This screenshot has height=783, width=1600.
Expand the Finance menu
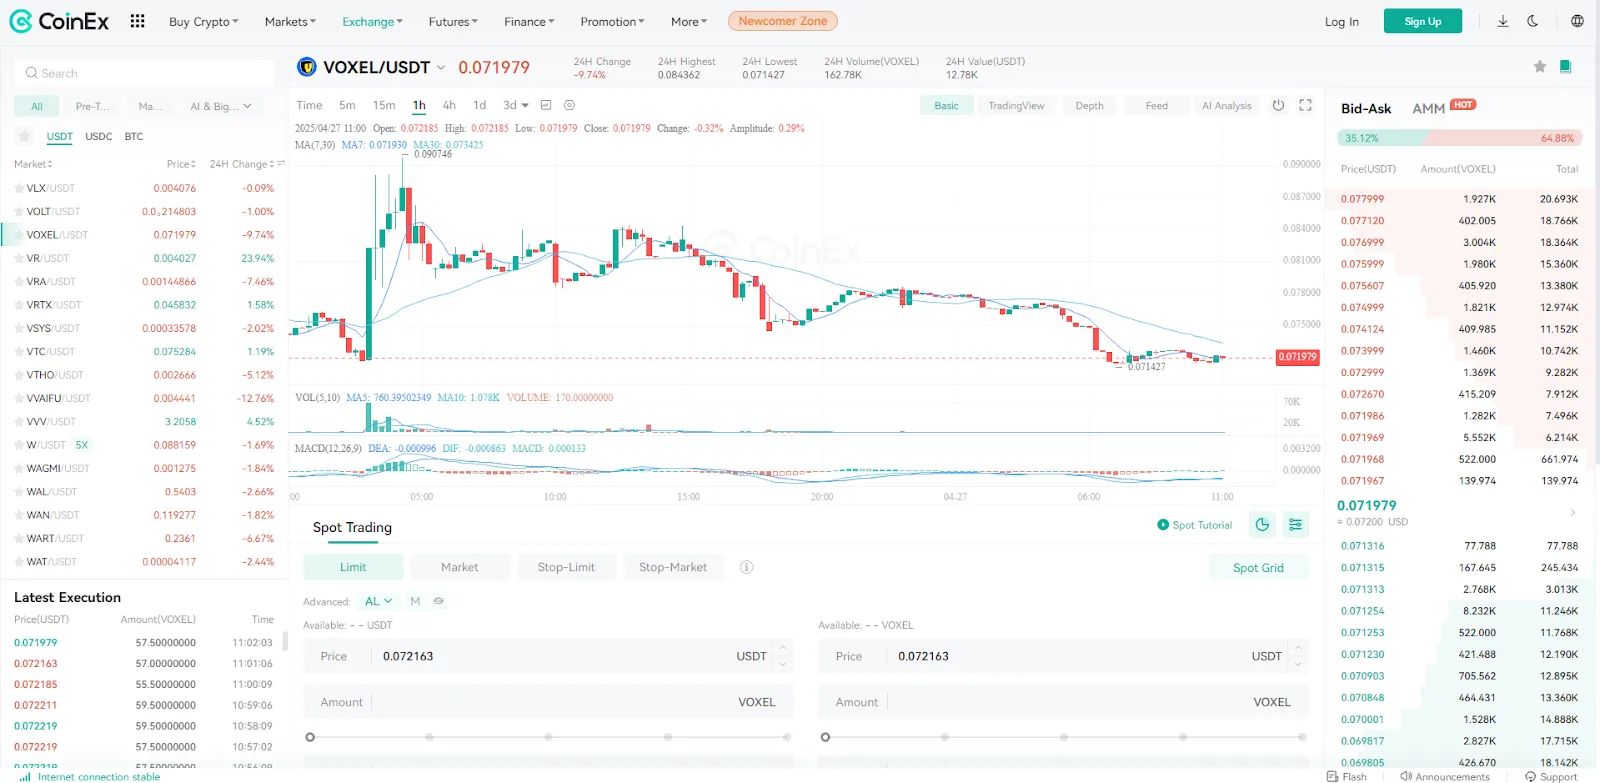[x=529, y=21]
